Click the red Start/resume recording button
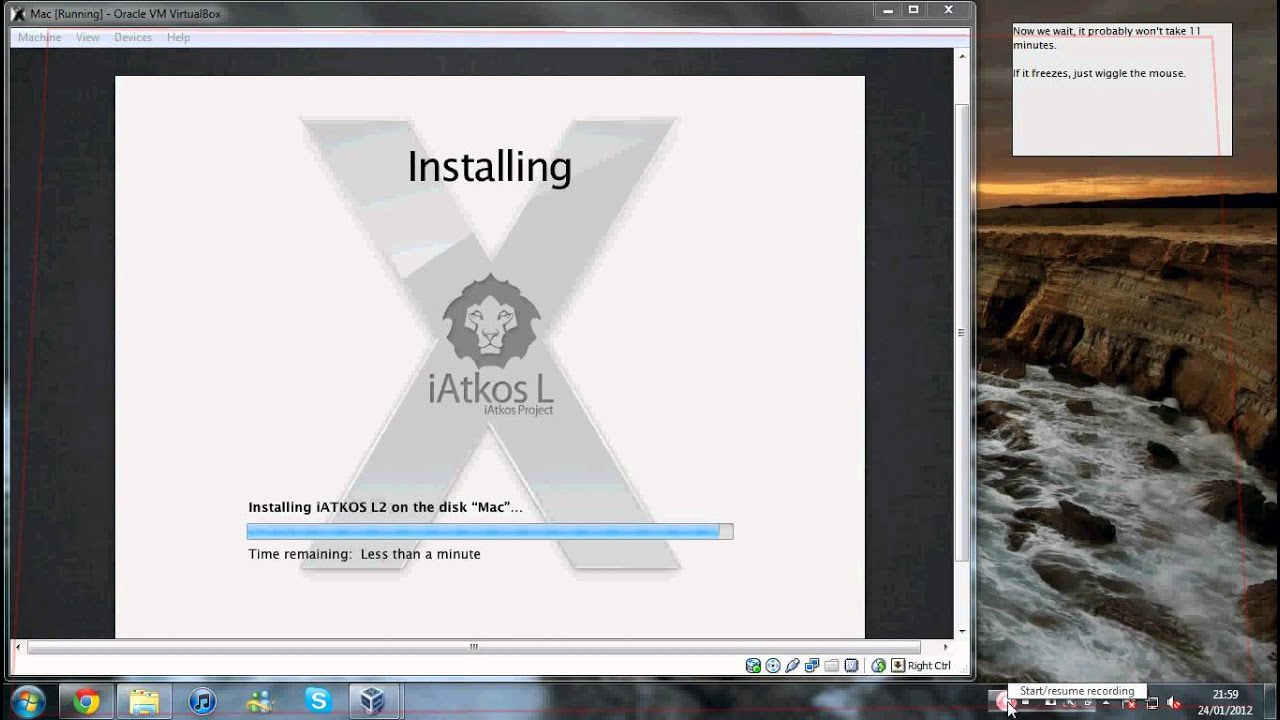Screen dimensions: 1280x720 coord(1003,702)
